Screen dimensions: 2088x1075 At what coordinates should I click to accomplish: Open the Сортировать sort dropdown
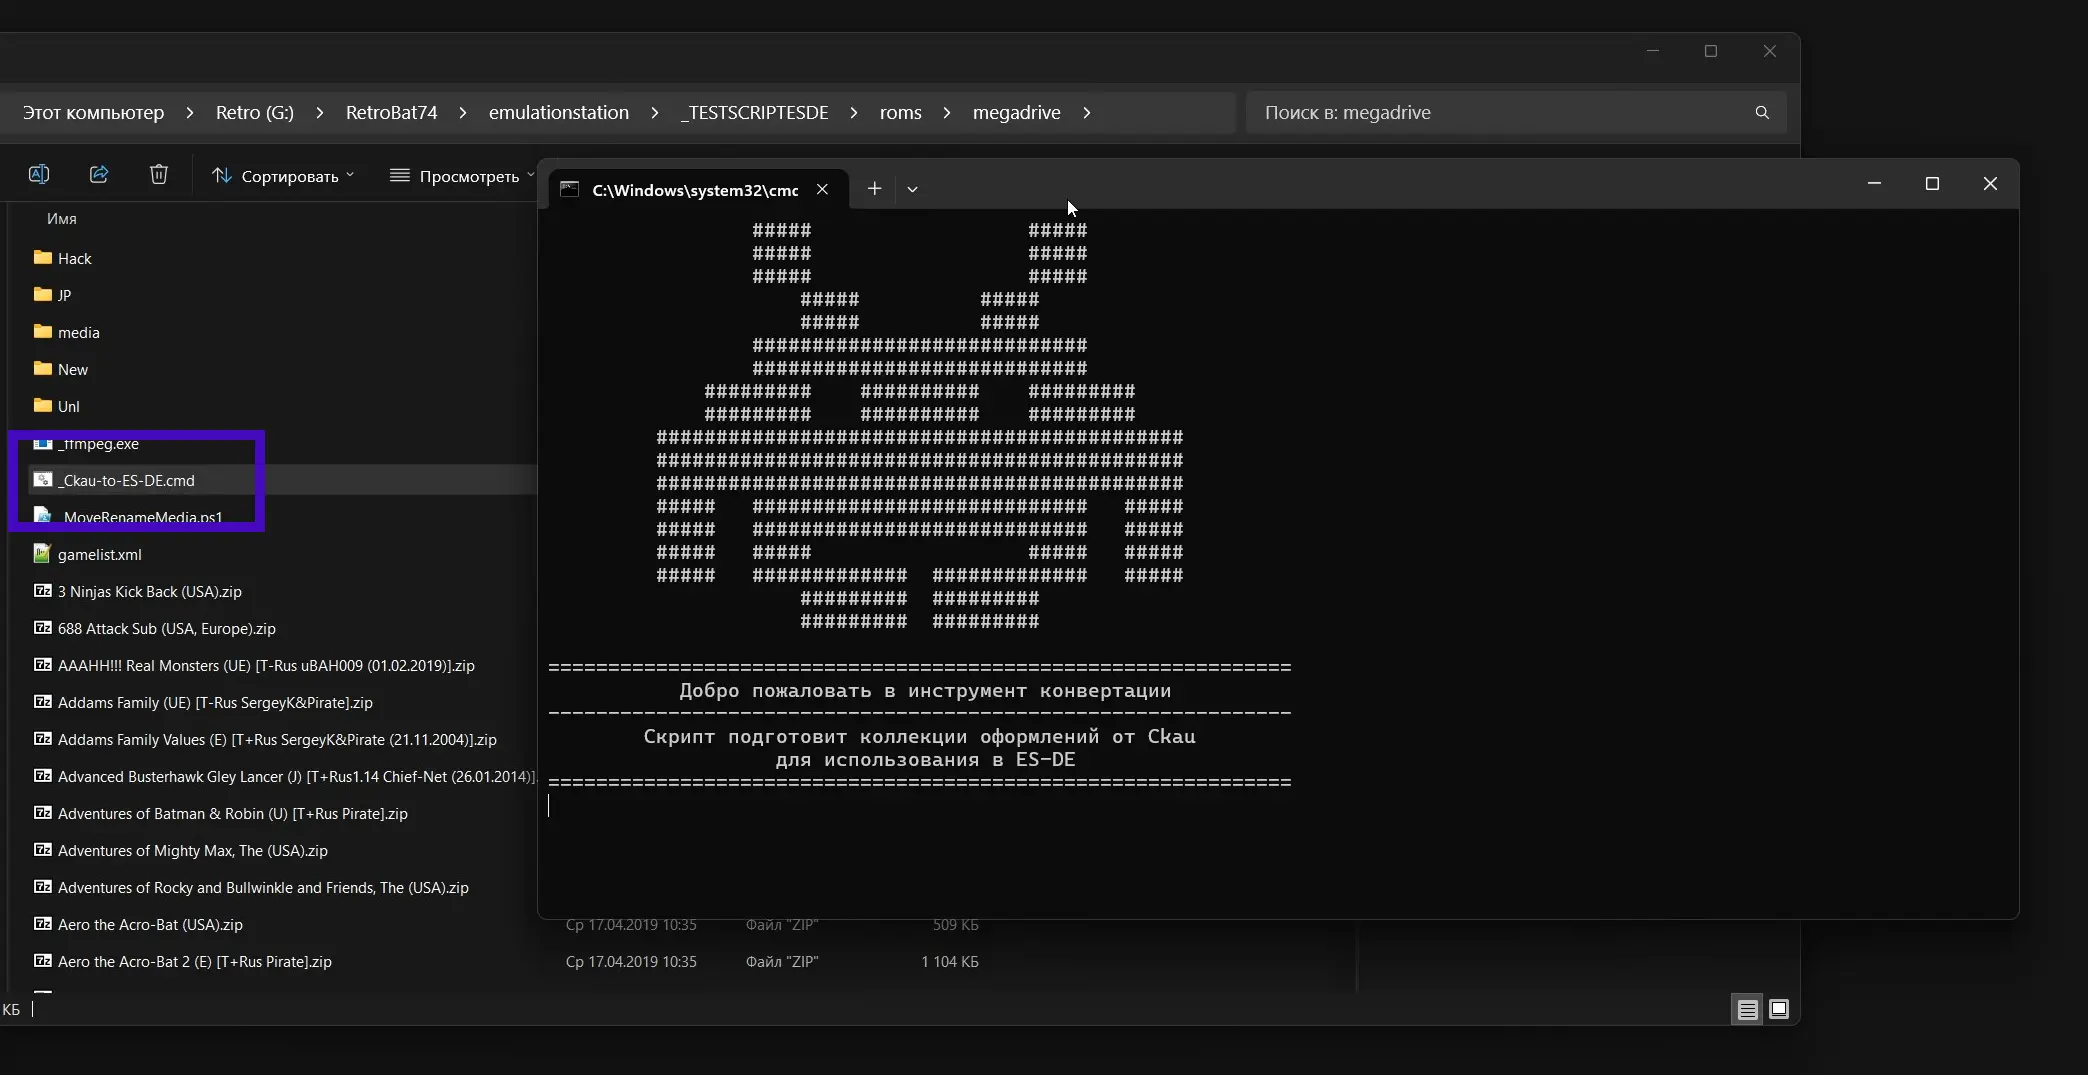click(284, 176)
